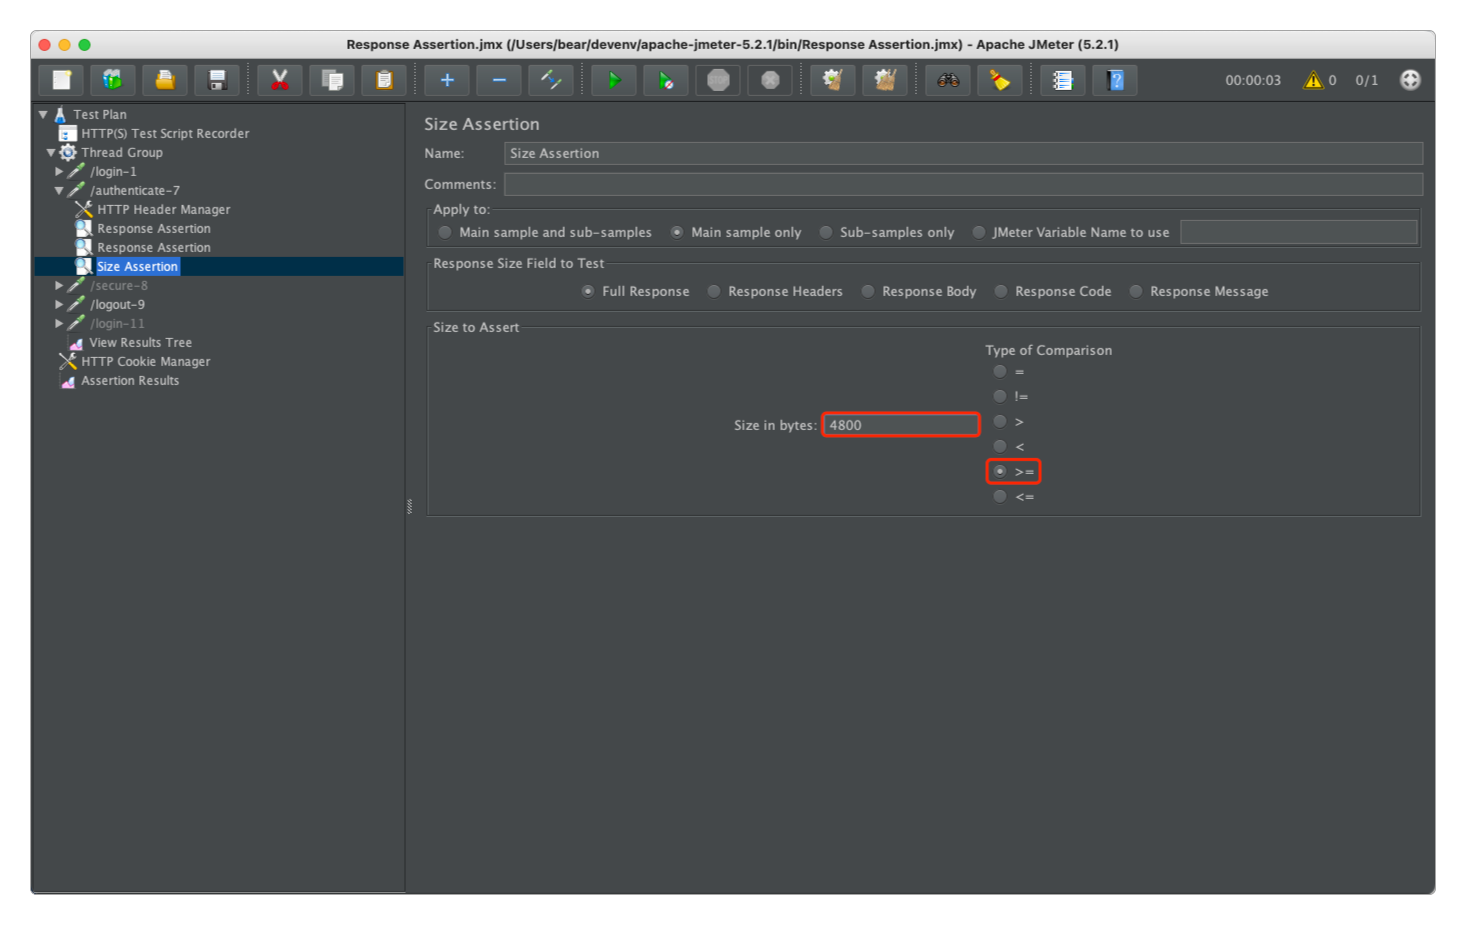This screenshot has height=925, width=1466.
Task: Click the Expand all plus icon
Action: point(447,80)
